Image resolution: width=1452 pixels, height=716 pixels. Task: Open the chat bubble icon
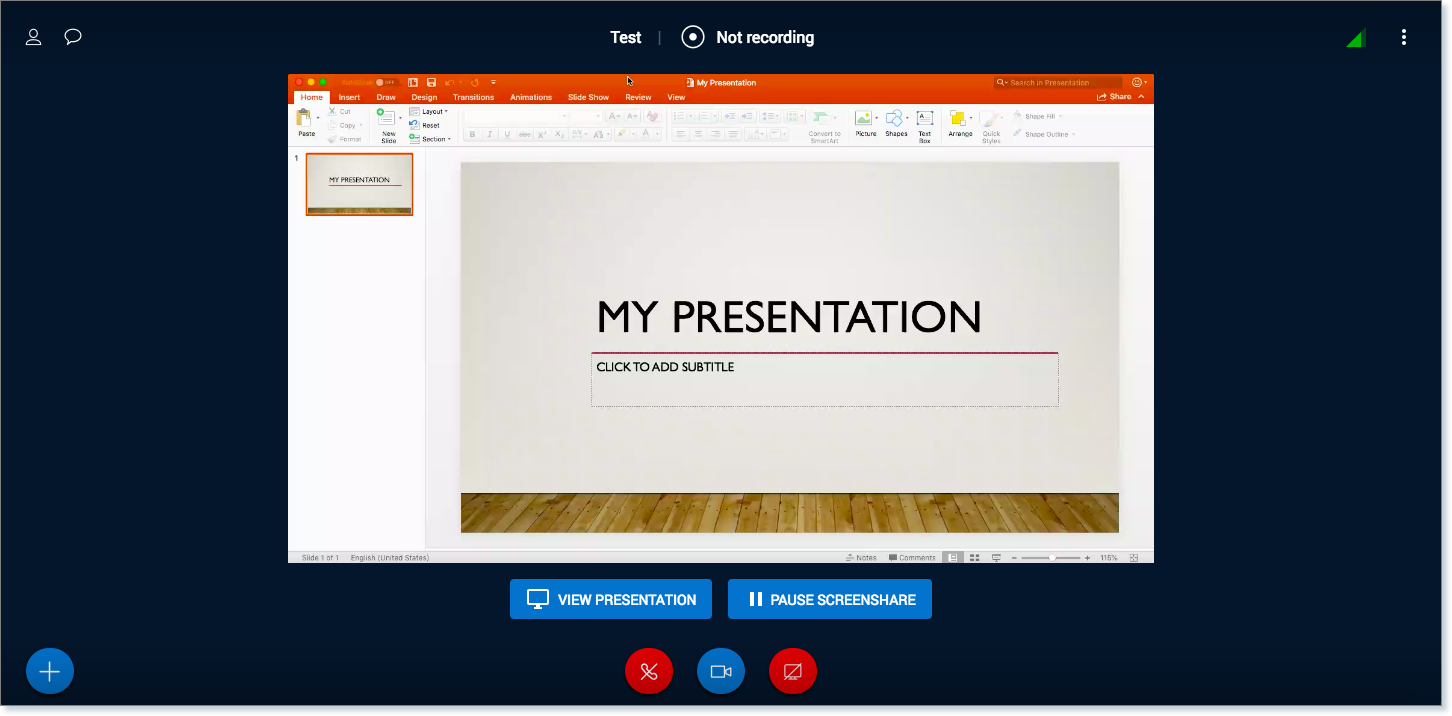pos(73,37)
